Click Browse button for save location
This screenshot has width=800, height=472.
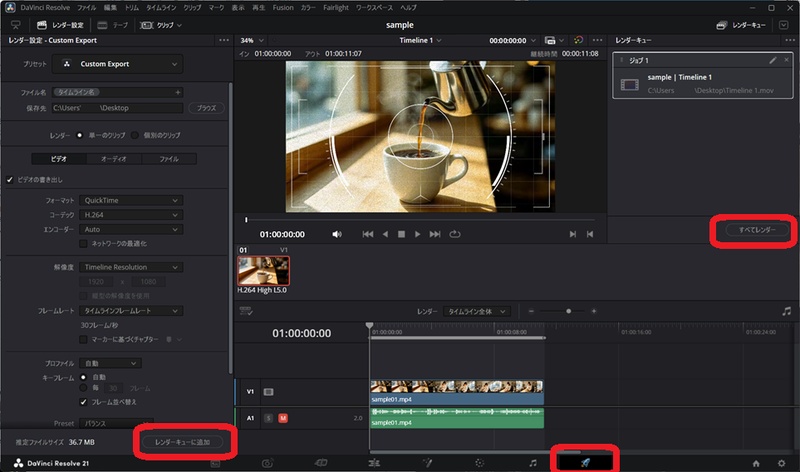pos(207,108)
